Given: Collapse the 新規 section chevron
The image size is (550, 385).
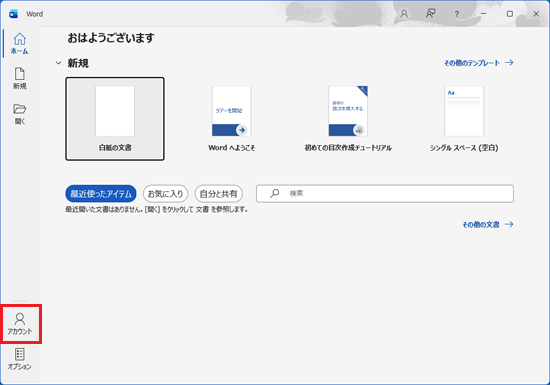Looking at the screenshot, I should click(x=59, y=63).
